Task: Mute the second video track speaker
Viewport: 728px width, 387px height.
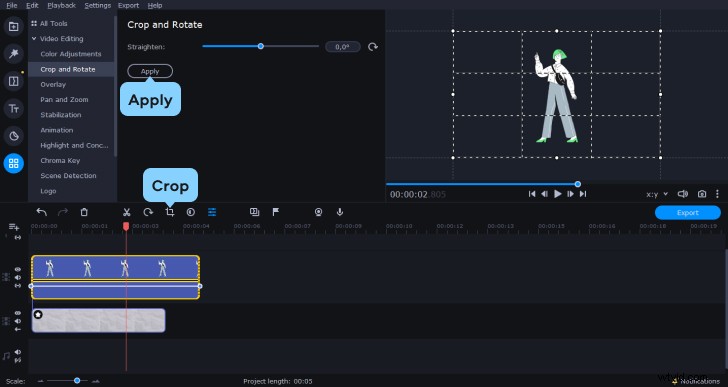Action: 18,321
